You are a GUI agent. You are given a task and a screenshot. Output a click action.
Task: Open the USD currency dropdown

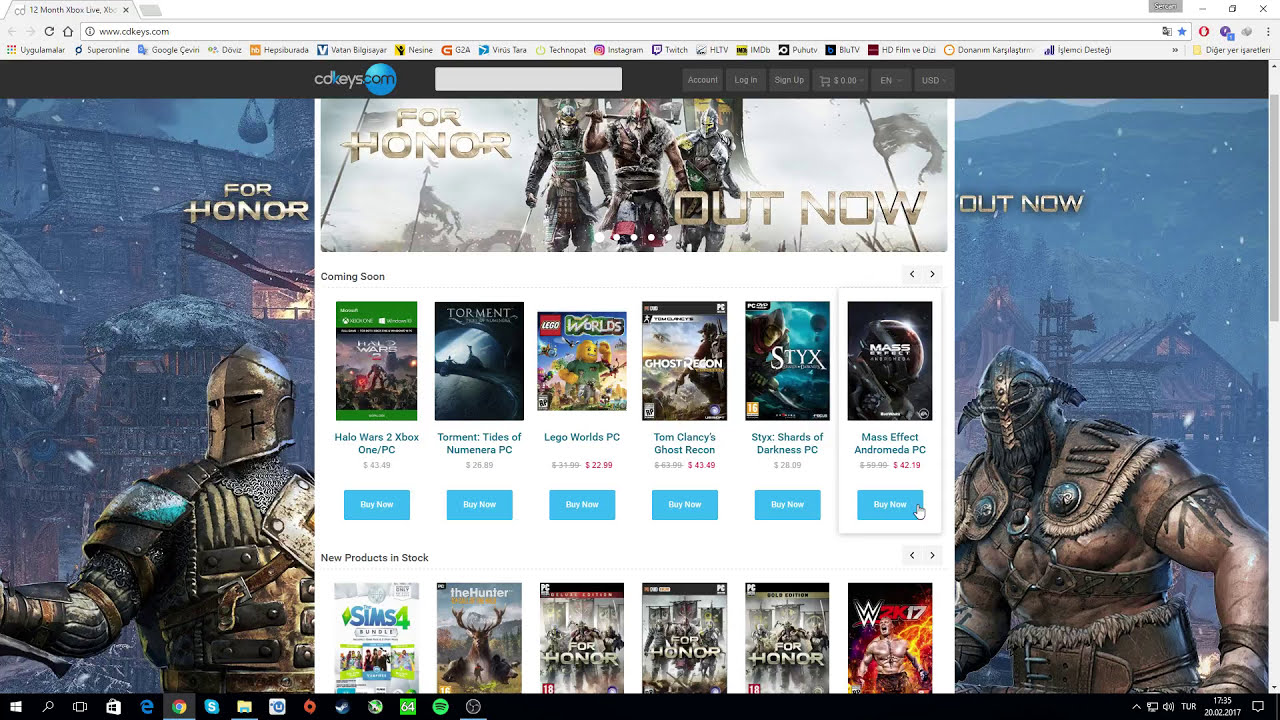[934, 80]
